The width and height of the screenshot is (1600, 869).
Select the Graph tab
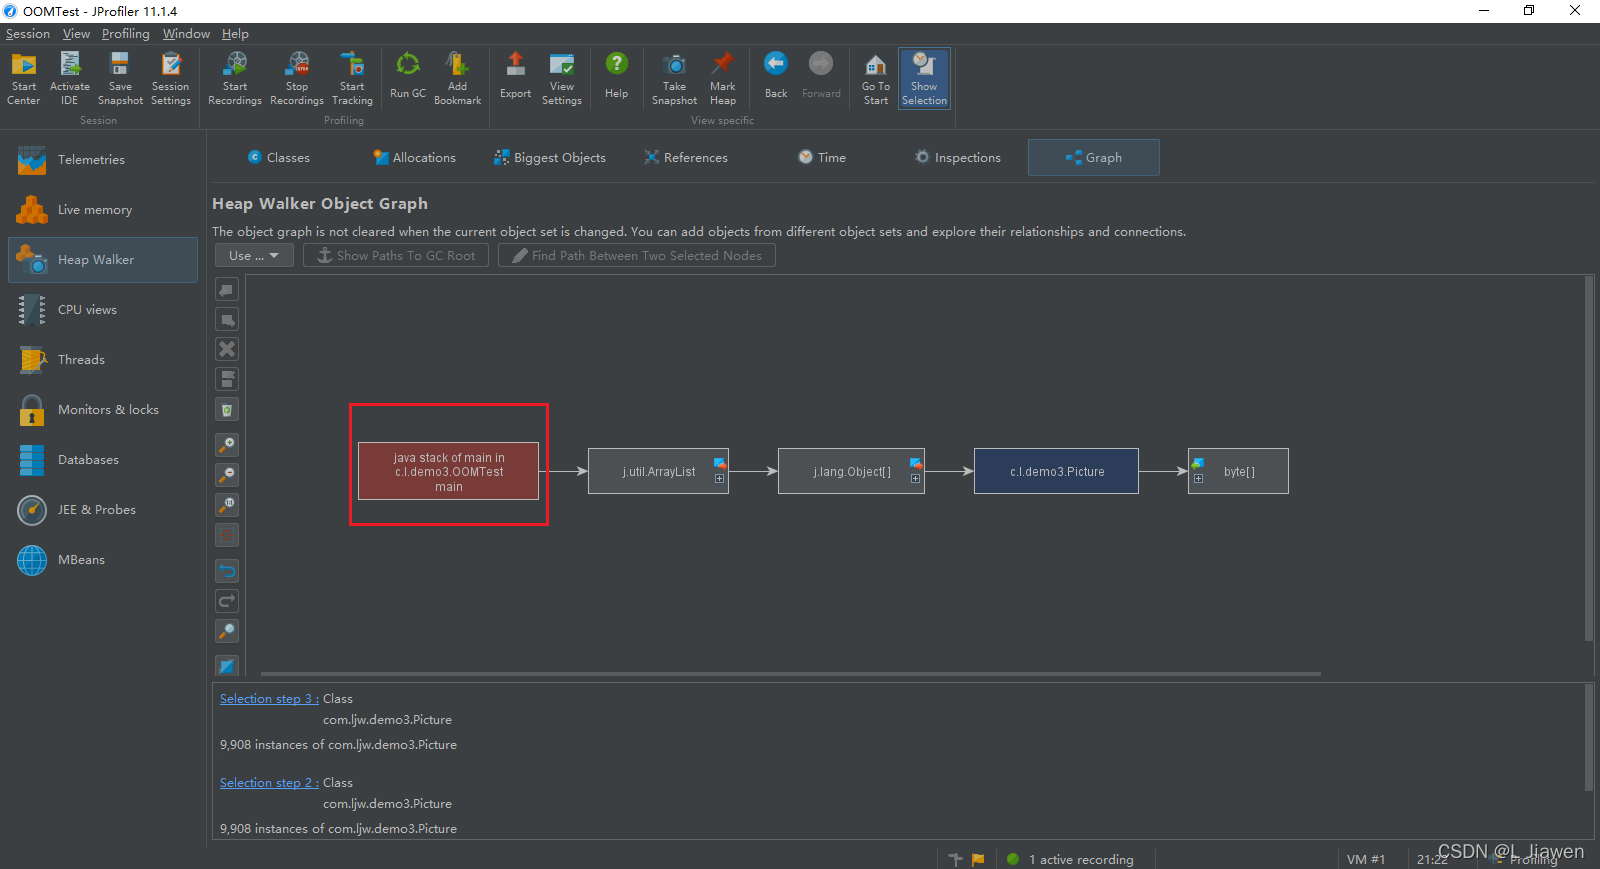(x=1094, y=158)
